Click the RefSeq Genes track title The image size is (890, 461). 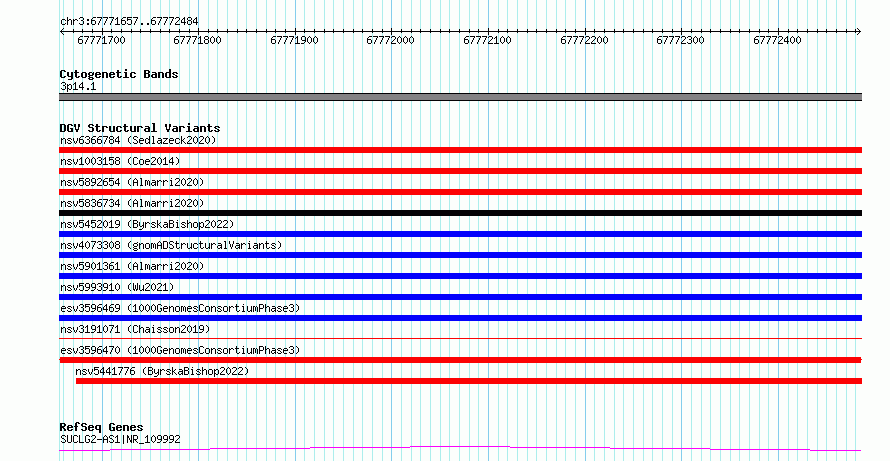[x=102, y=428]
